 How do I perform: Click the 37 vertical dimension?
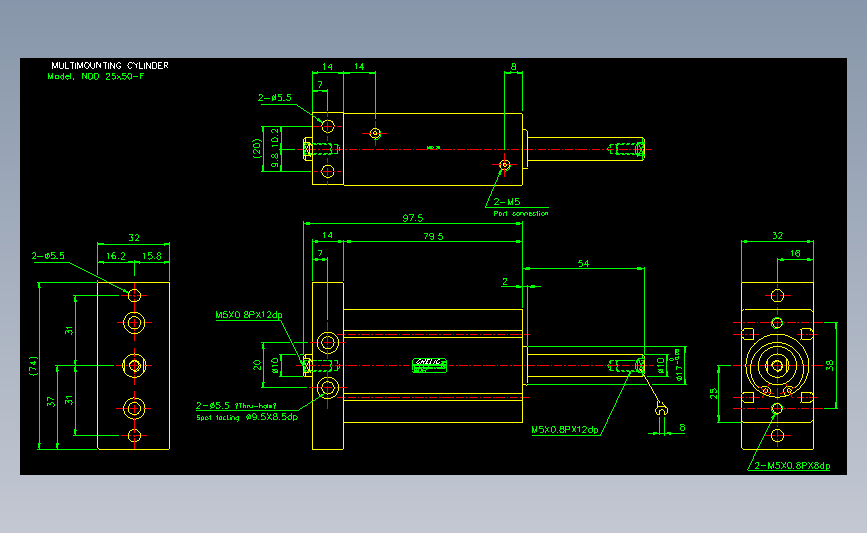tap(51, 402)
